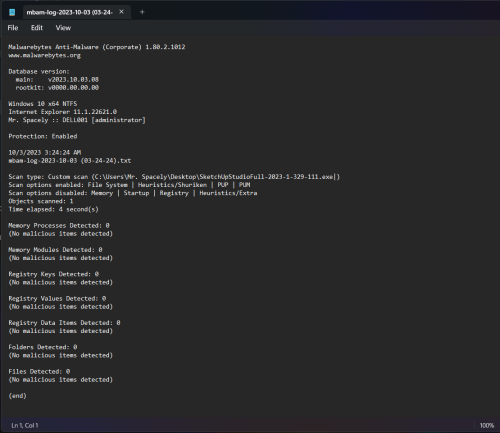Click the 'Scan options enabled' line
Screen dimensions: 500x433
click(129, 185)
